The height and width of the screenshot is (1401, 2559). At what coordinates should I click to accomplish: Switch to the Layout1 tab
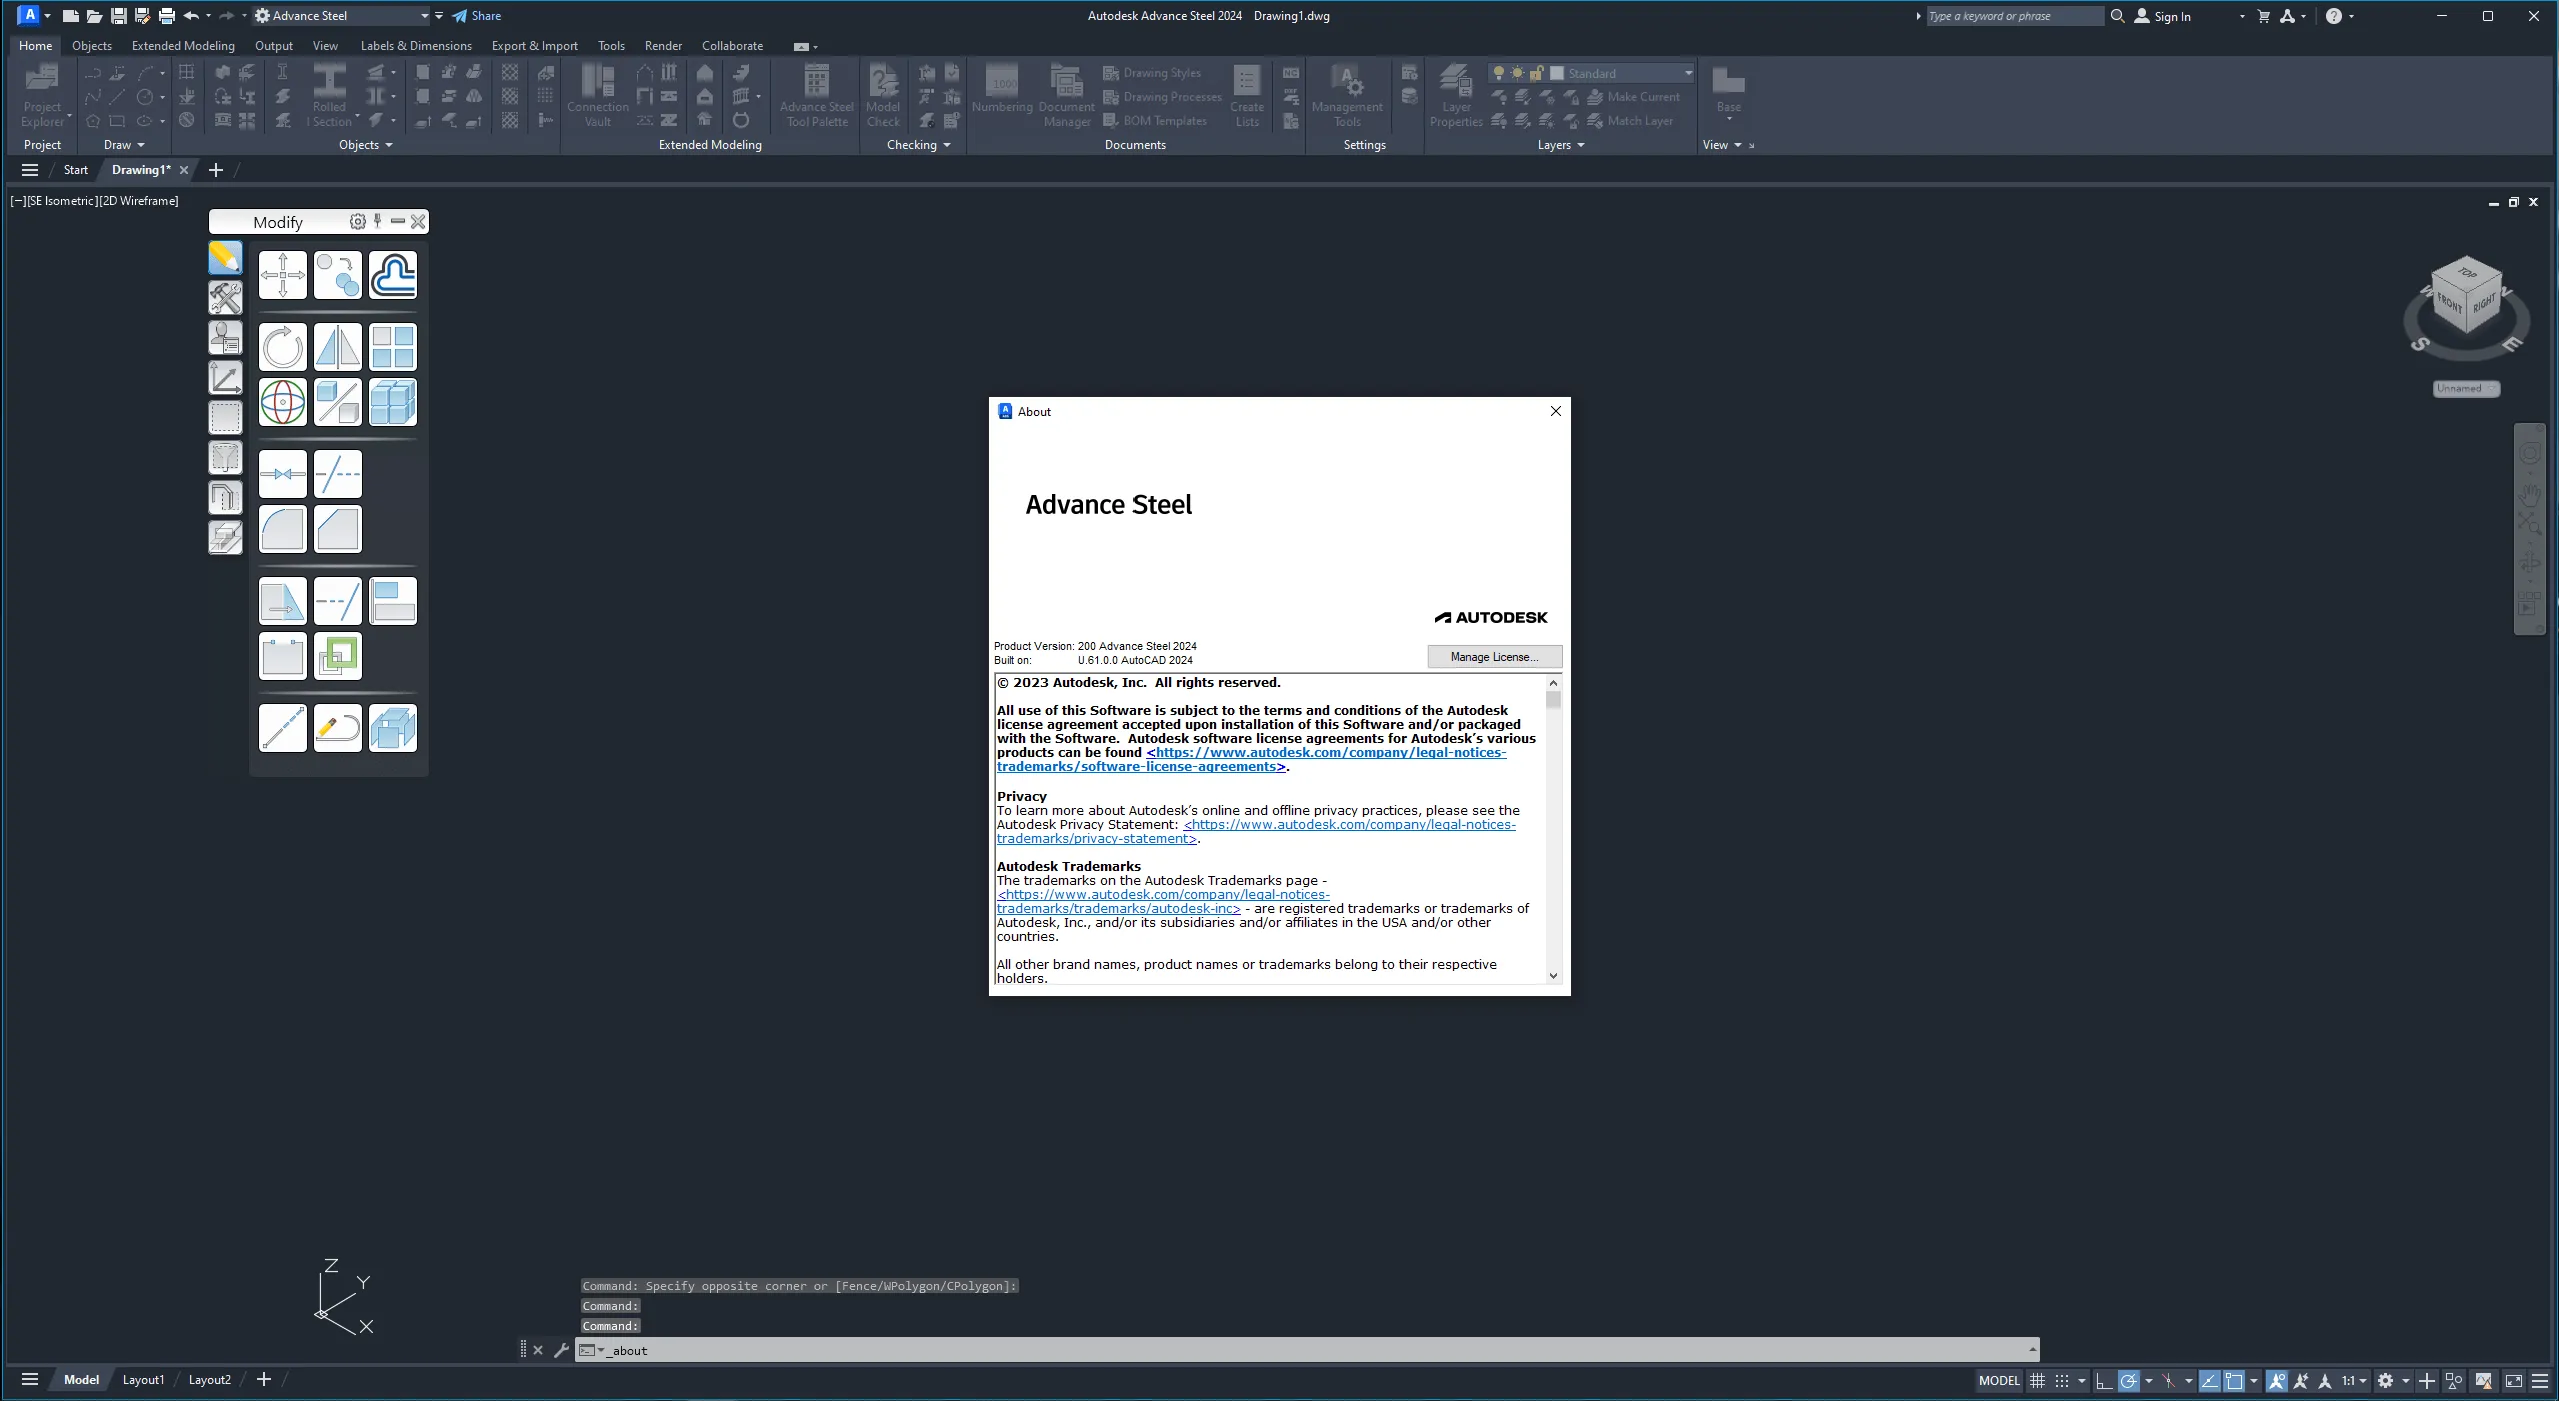pos(143,1379)
